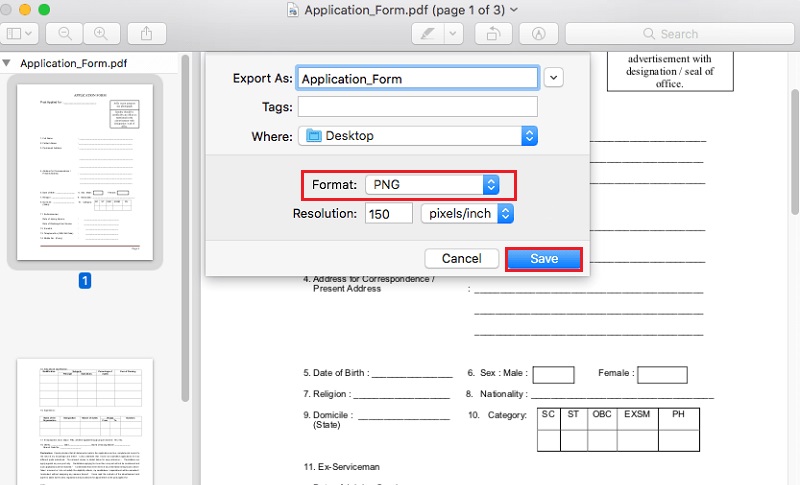Image resolution: width=800 pixels, height=485 pixels.
Task: Save the exported file
Action: pyautogui.click(x=544, y=259)
